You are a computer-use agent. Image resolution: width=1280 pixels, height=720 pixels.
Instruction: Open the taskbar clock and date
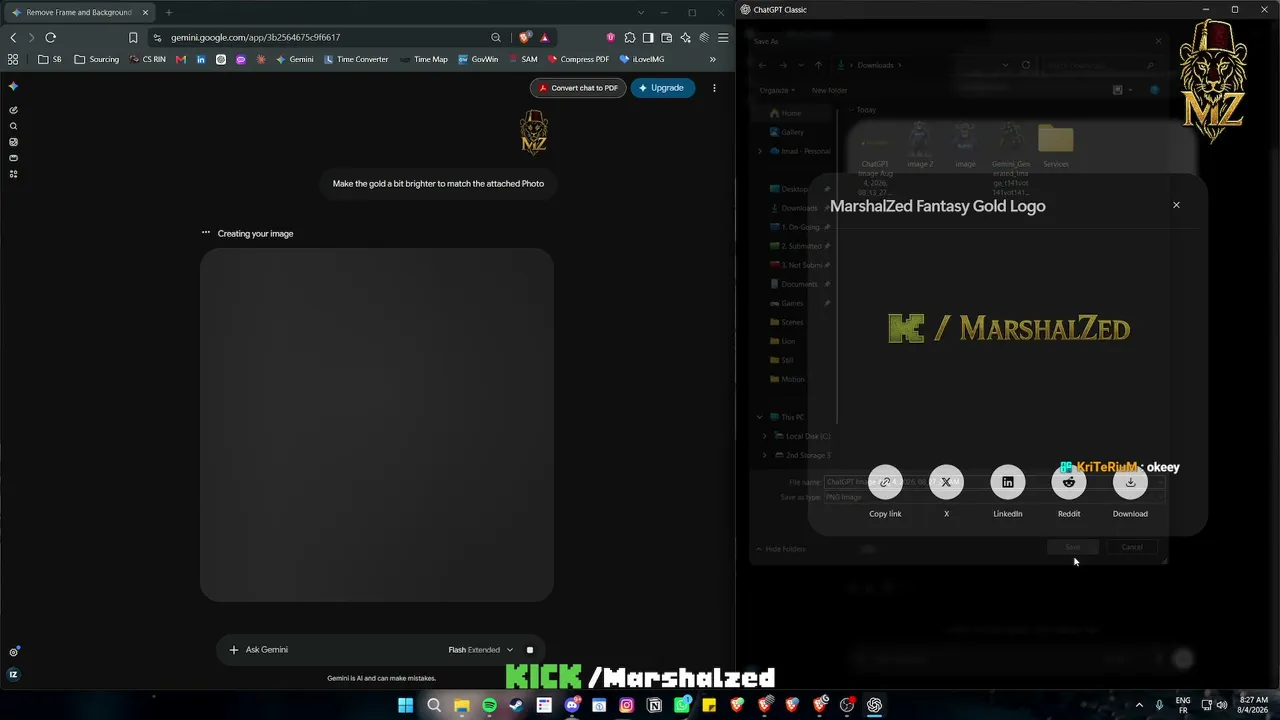coord(1253,705)
